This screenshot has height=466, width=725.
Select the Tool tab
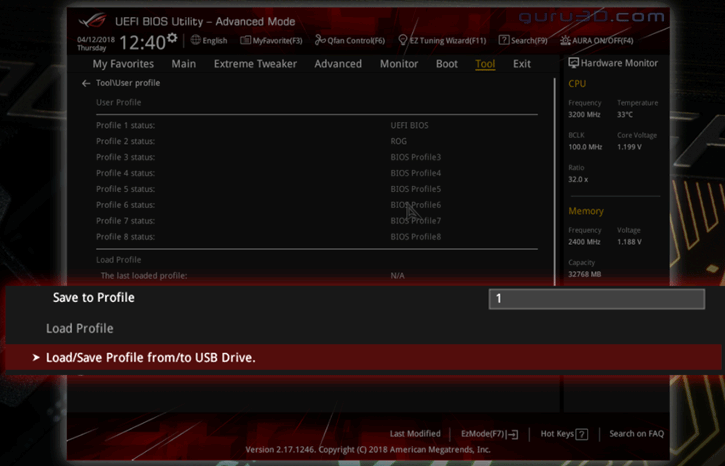[485, 64]
